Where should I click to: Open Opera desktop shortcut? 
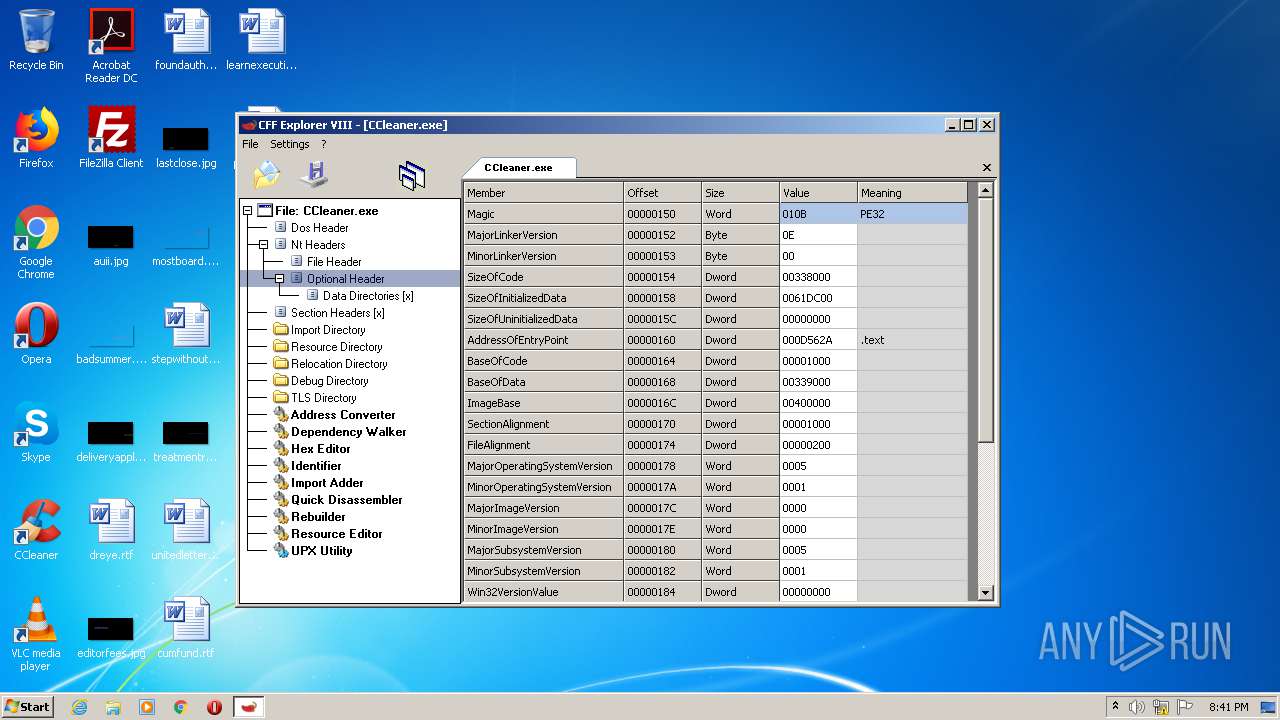(36, 334)
